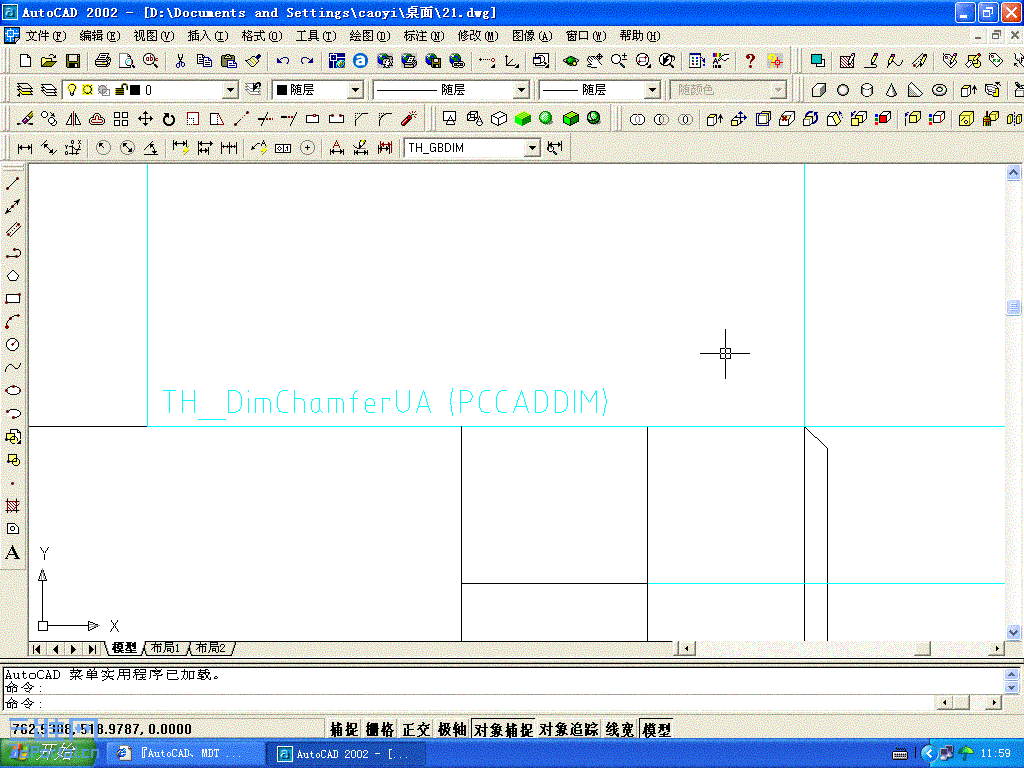Open a drawing file with Open icon
This screenshot has height=768, width=1024.
pyautogui.click(x=48, y=61)
